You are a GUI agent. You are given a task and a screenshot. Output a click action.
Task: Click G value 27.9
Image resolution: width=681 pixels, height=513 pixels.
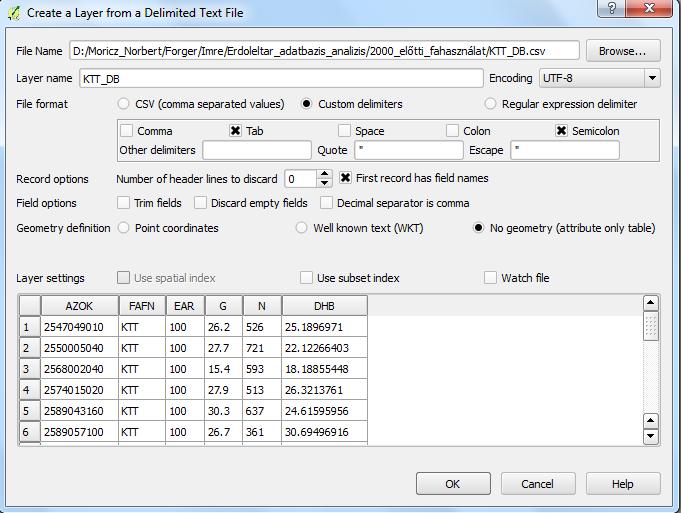pos(223,390)
